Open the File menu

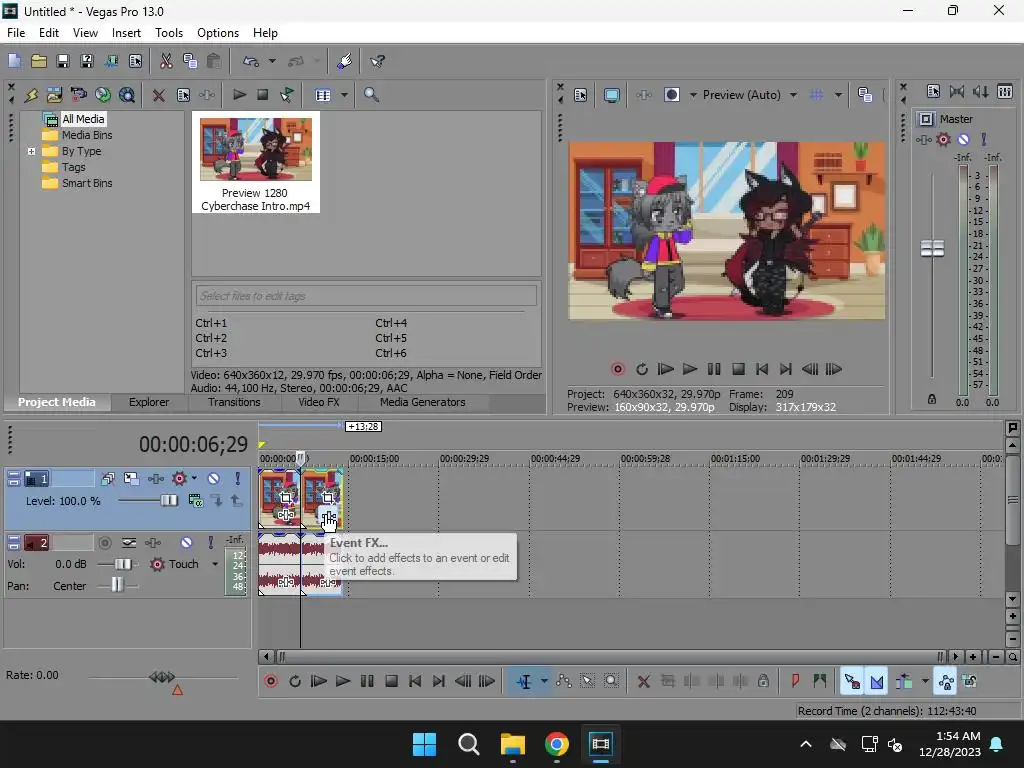tap(16, 33)
